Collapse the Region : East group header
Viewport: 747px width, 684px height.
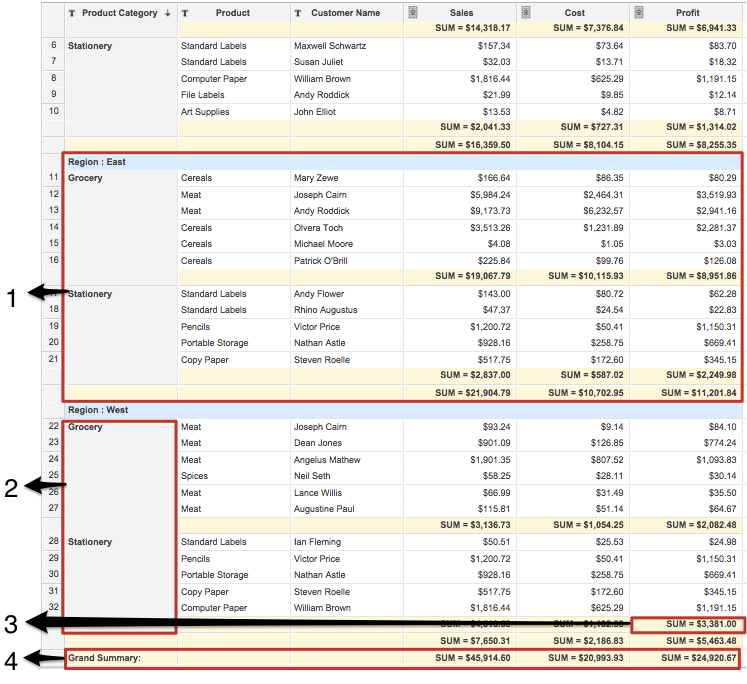(x=96, y=161)
